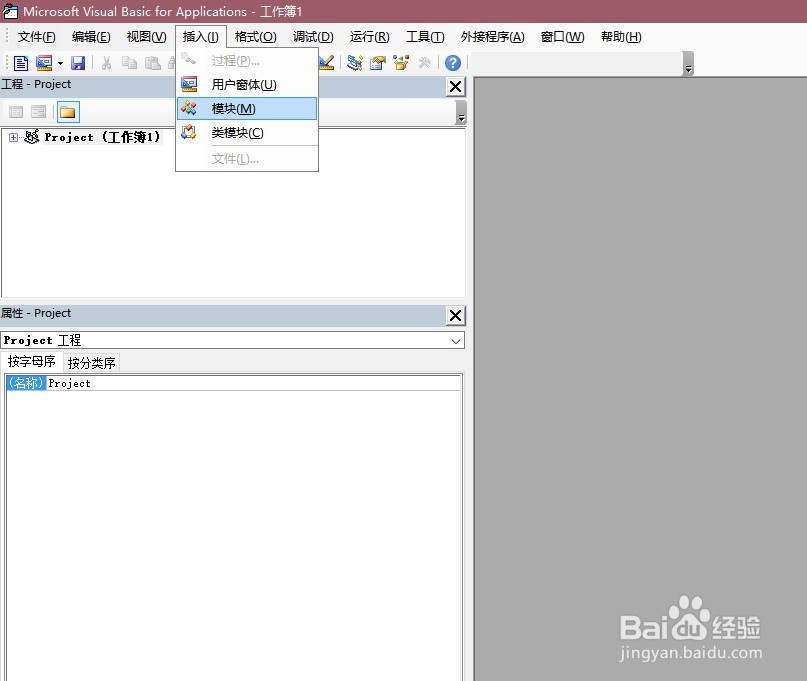Screen dimensions: 807x681
Task: Open the 外接程序(A) menu
Action: click(493, 37)
